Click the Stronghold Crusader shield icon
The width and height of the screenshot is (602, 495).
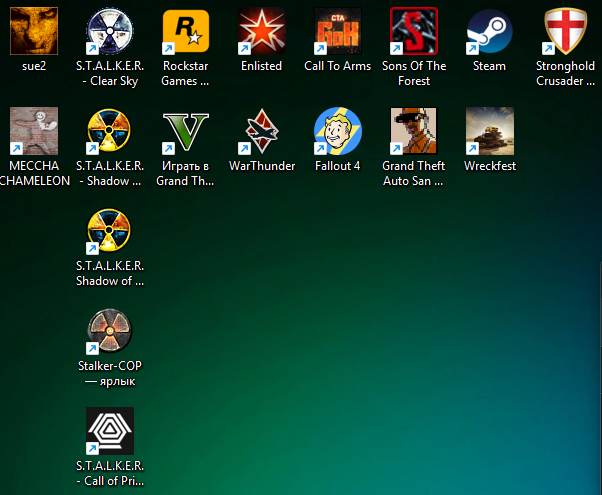(565, 31)
